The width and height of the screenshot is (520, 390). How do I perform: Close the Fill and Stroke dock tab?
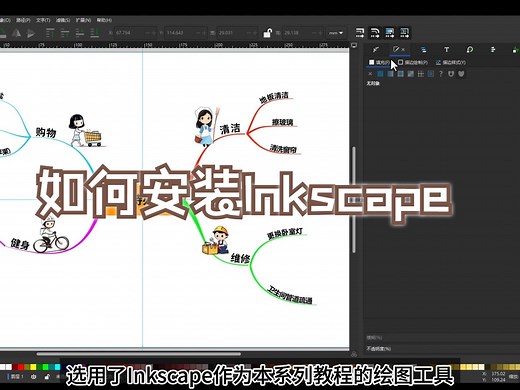[x=403, y=50]
